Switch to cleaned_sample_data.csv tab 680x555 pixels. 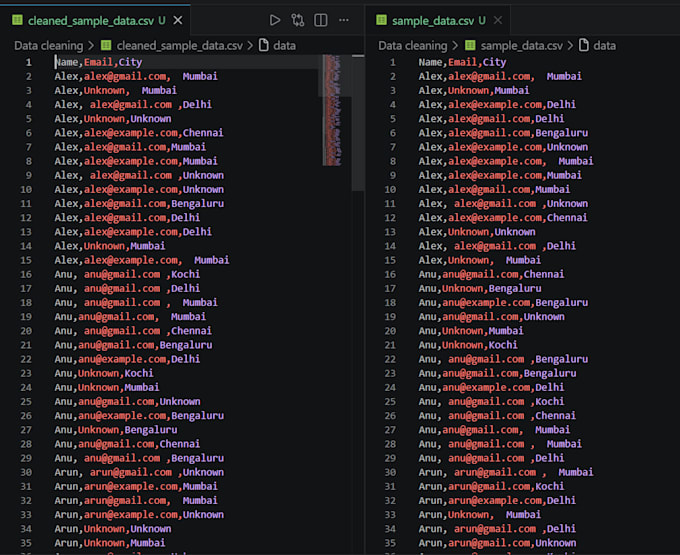96,20
